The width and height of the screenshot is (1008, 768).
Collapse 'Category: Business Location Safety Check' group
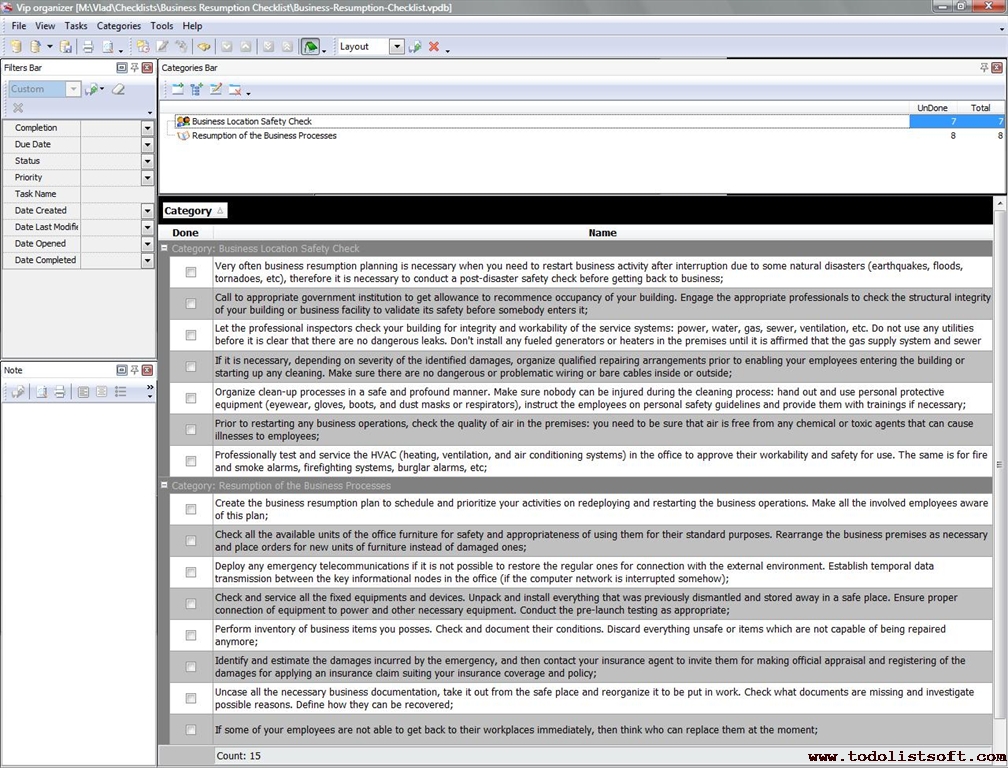click(165, 248)
